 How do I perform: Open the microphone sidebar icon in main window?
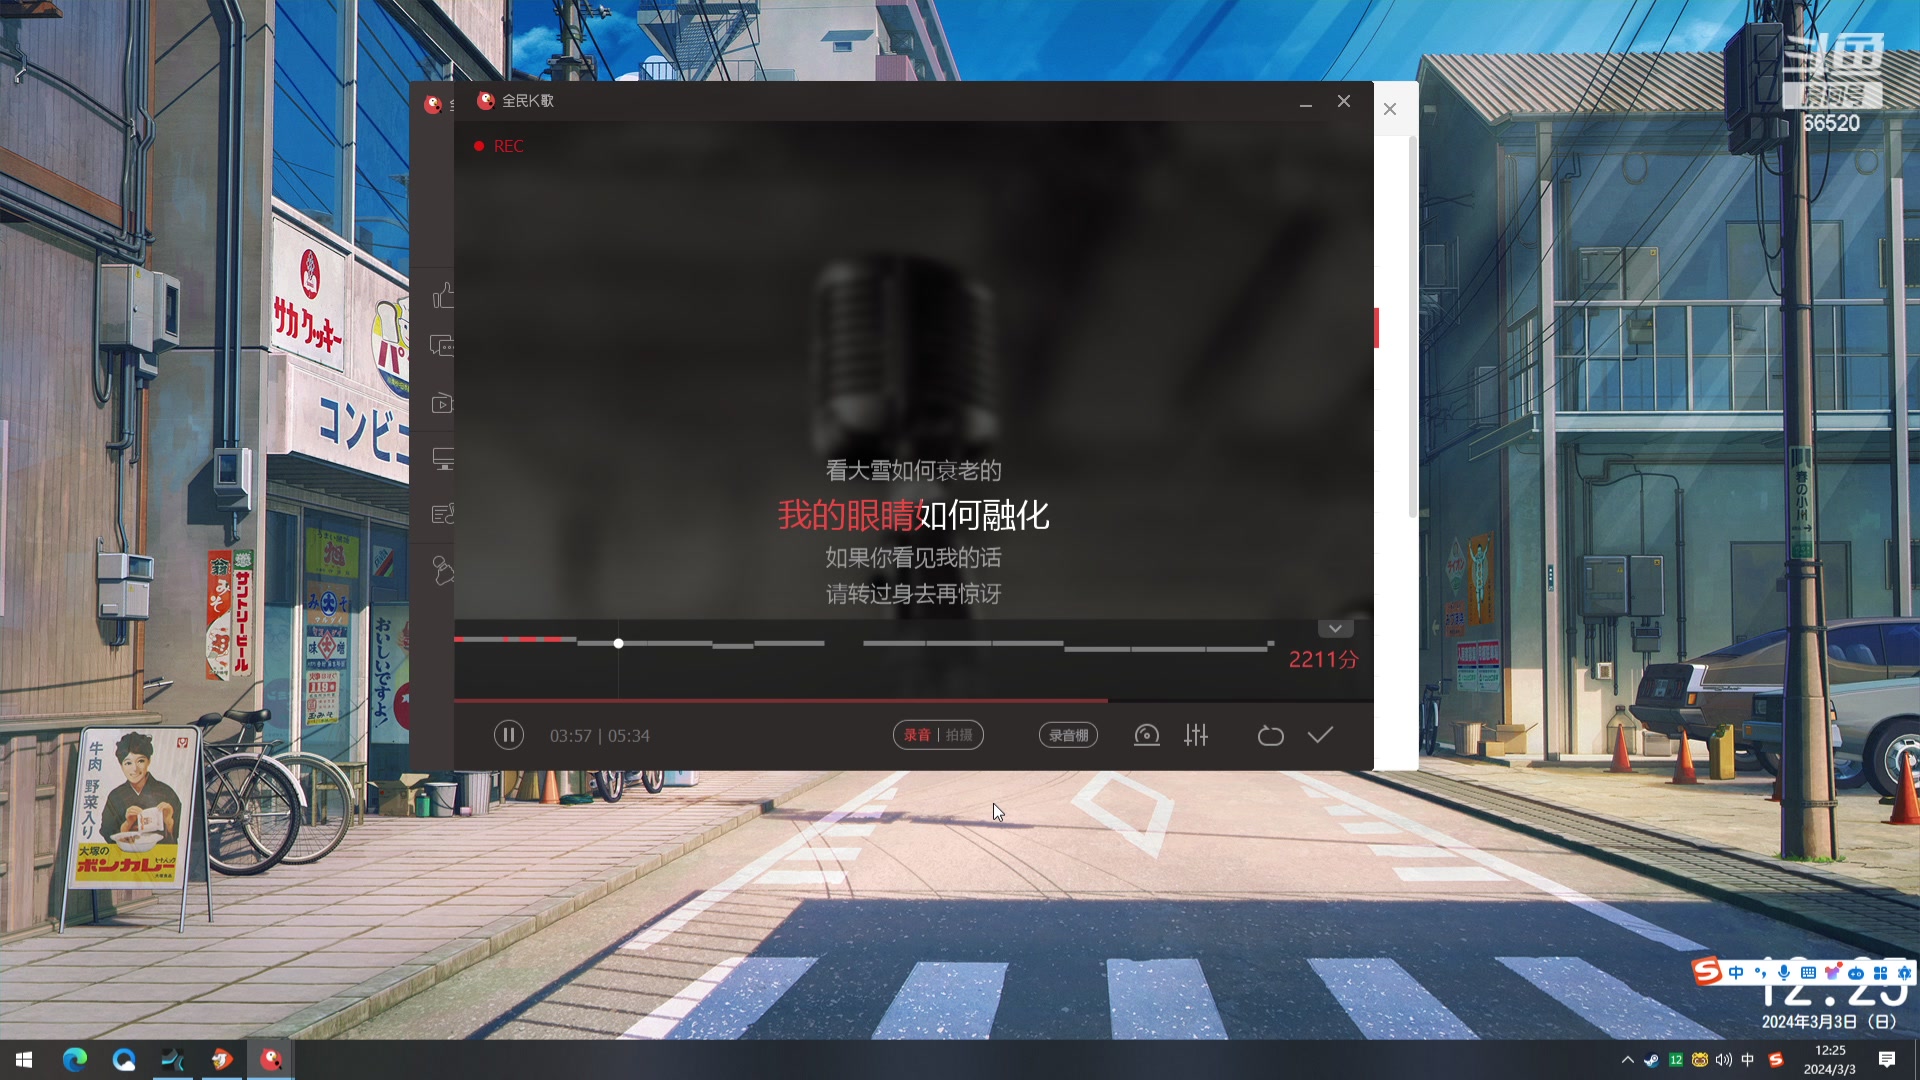click(x=442, y=570)
